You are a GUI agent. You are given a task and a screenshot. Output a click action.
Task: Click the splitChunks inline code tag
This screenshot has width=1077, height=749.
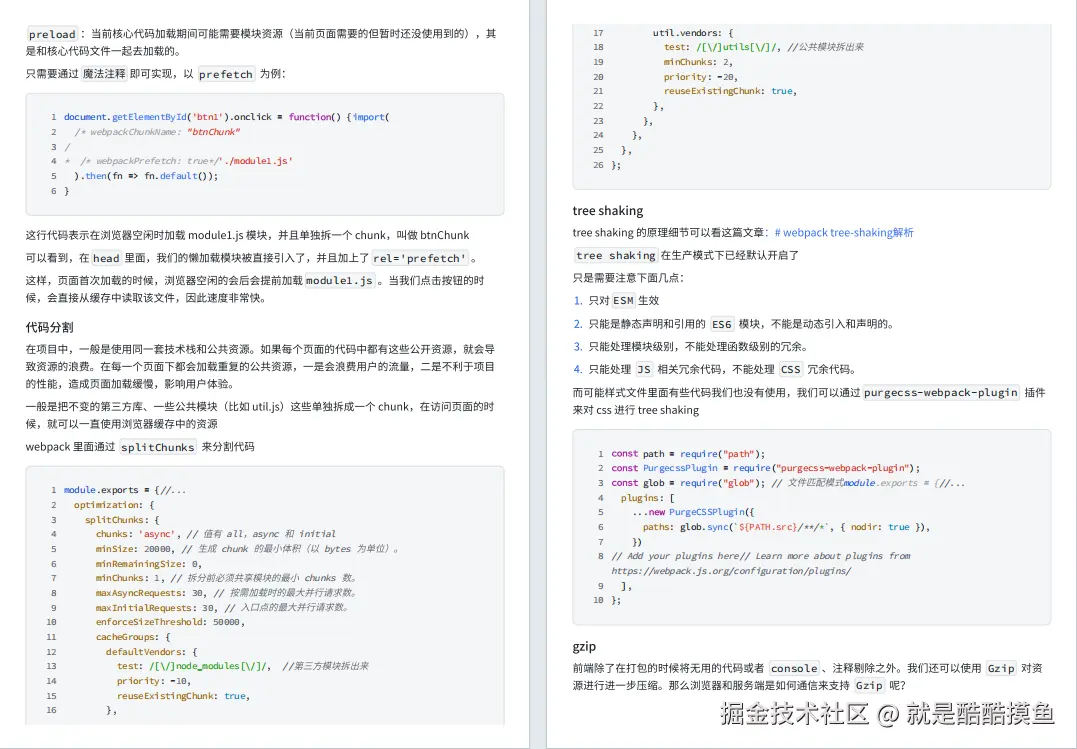pyautogui.click(x=157, y=447)
